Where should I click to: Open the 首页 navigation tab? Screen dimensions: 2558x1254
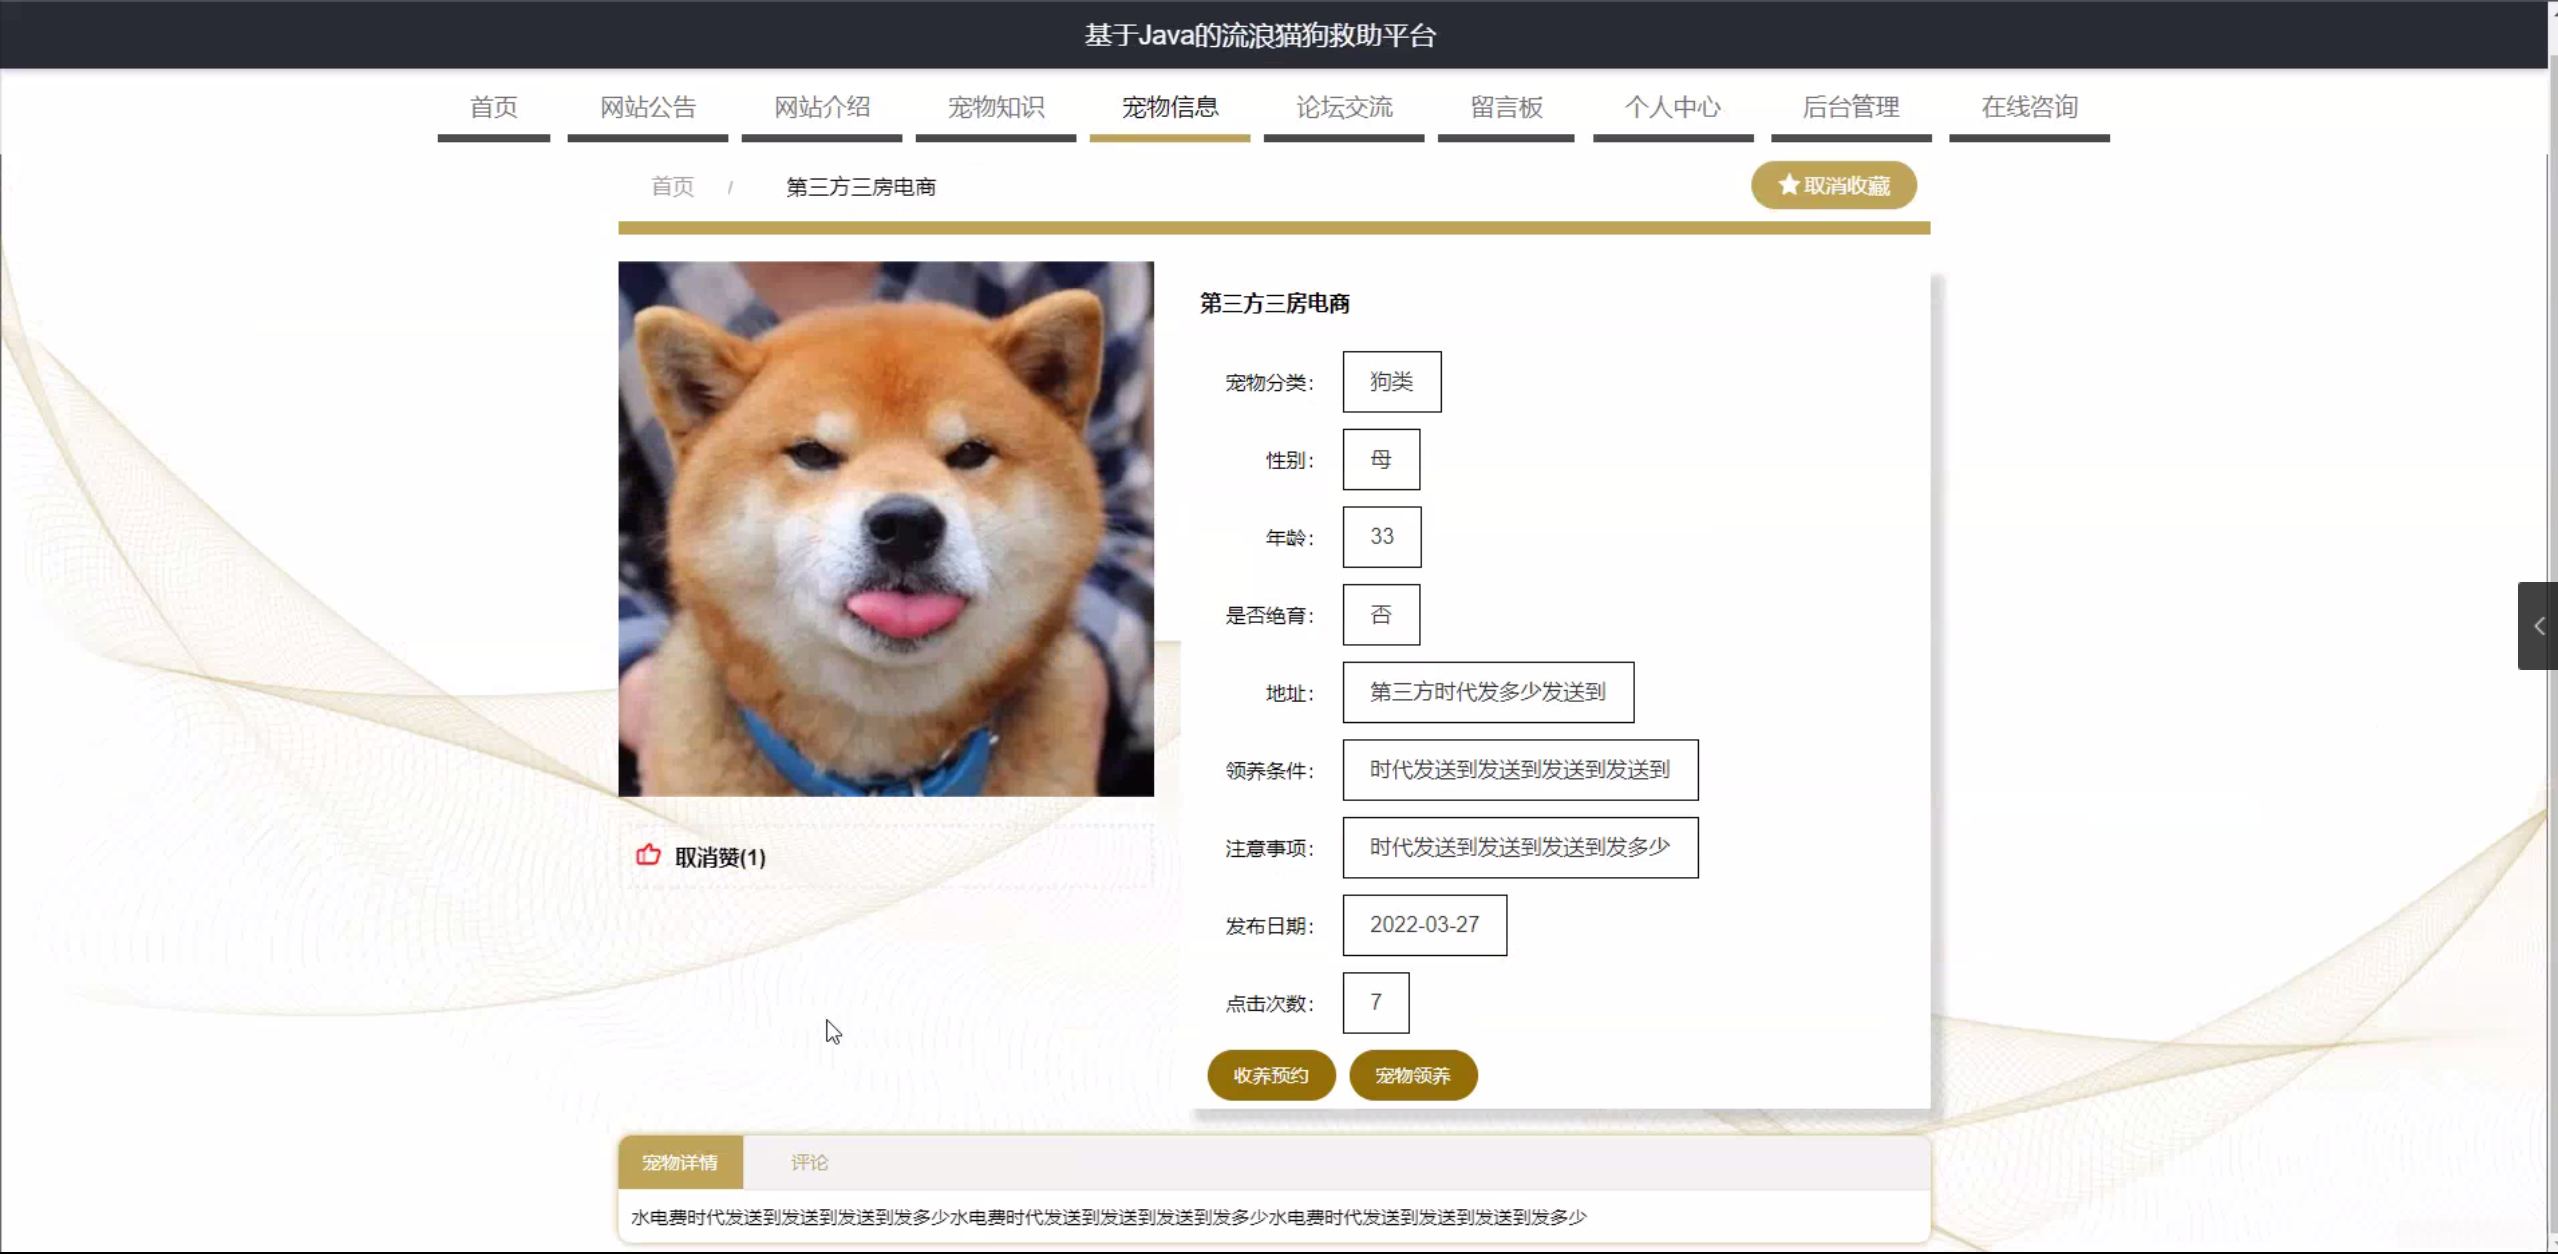493,107
